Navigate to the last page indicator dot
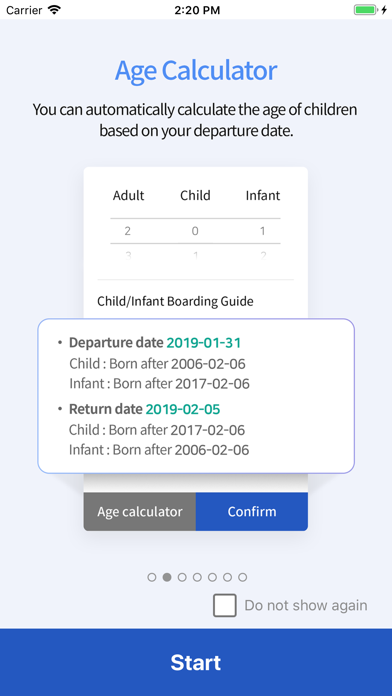The width and height of the screenshot is (392, 696). pyautogui.click(x=242, y=577)
